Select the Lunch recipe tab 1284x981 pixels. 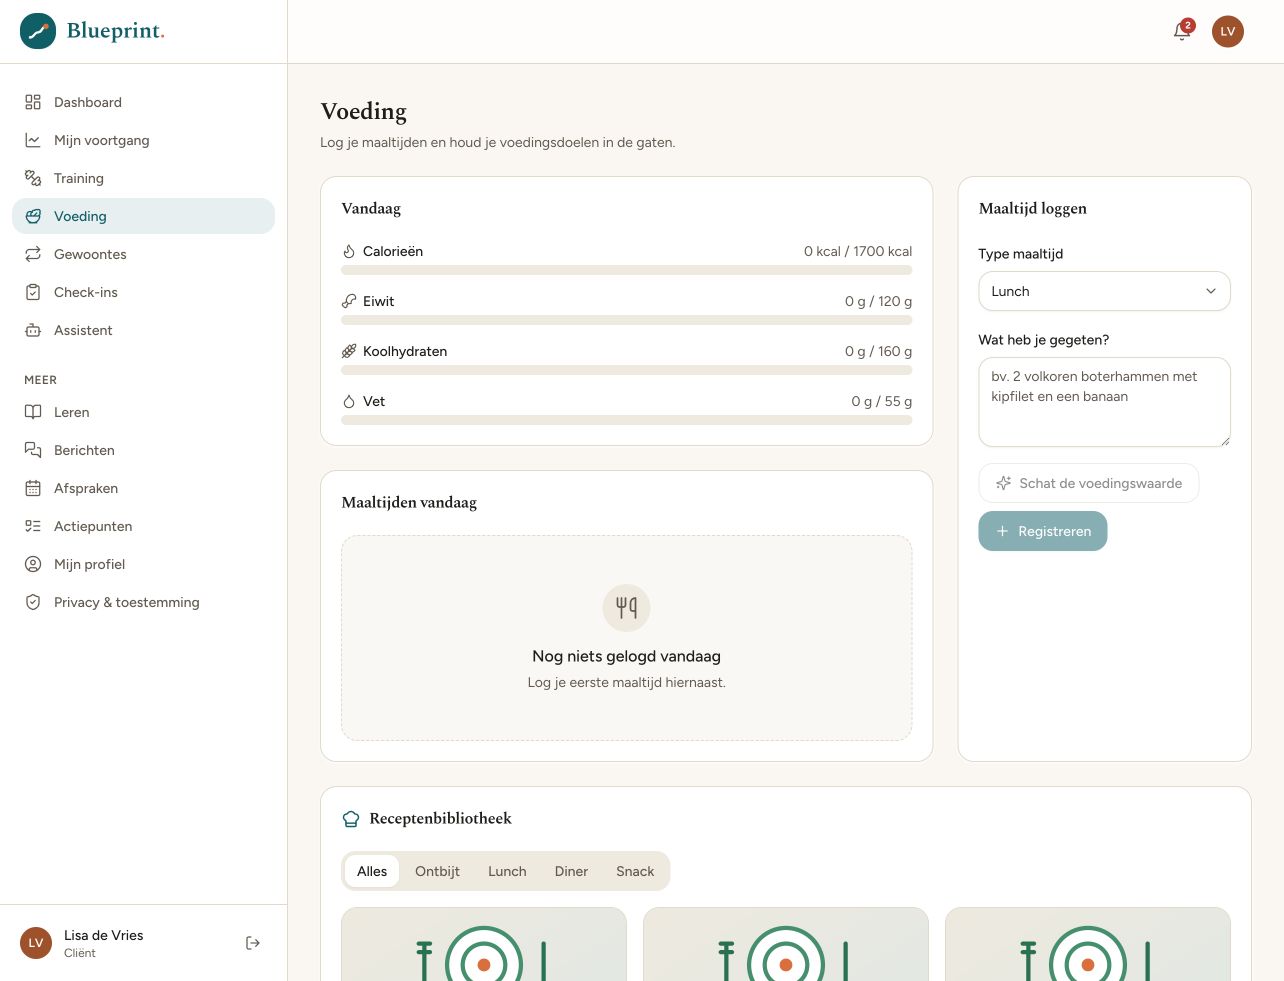tap(507, 871)
